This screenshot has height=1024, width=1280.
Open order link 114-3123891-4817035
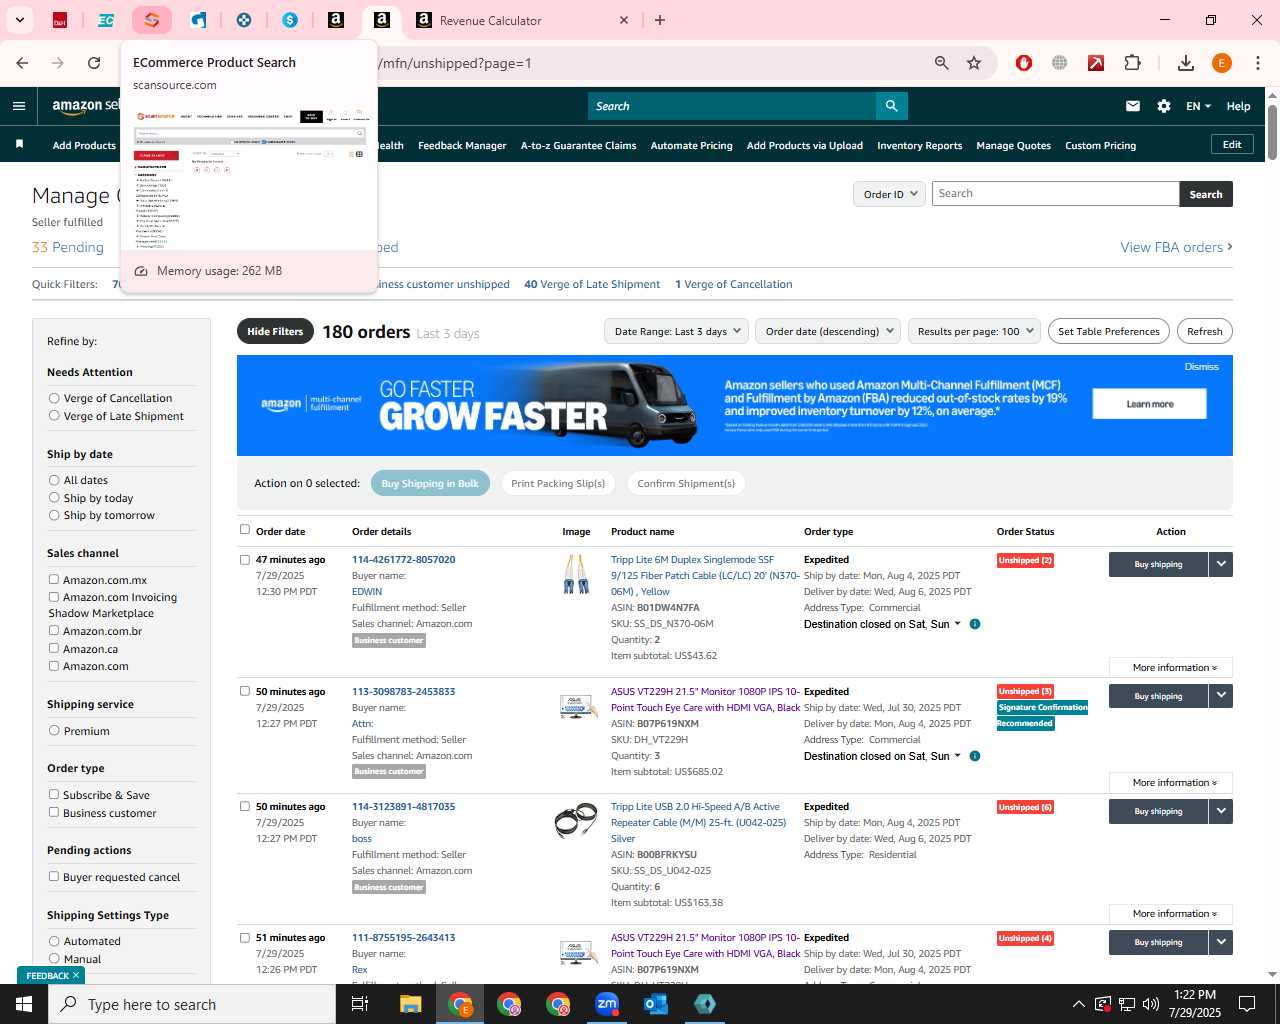click(x=403, y=806)
